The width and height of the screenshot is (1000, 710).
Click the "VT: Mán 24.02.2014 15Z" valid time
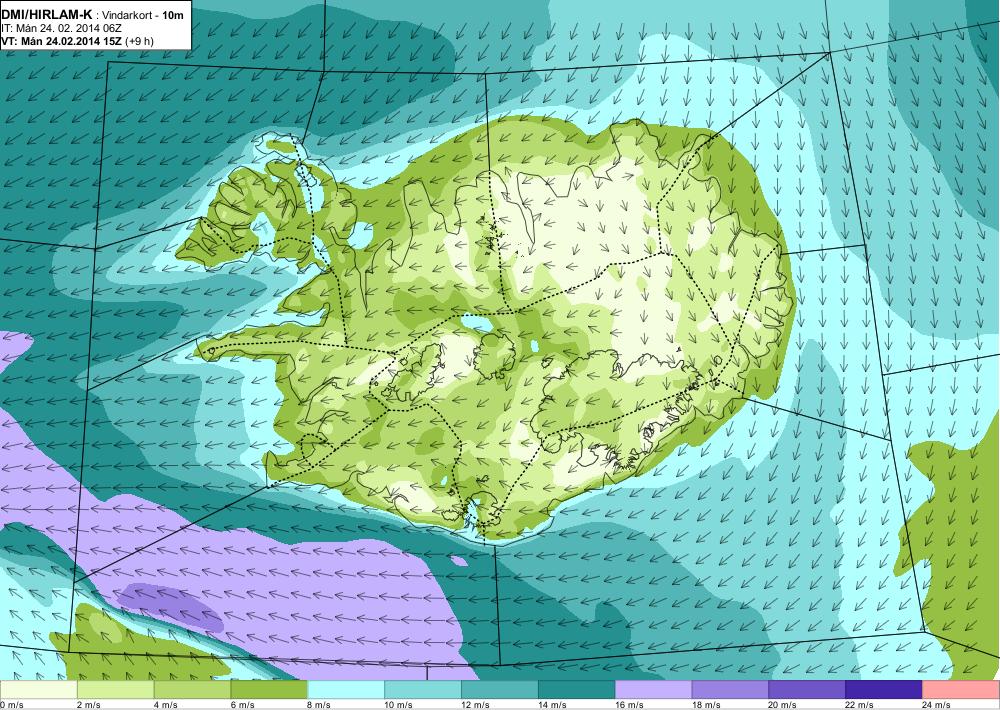coord(62,41)
